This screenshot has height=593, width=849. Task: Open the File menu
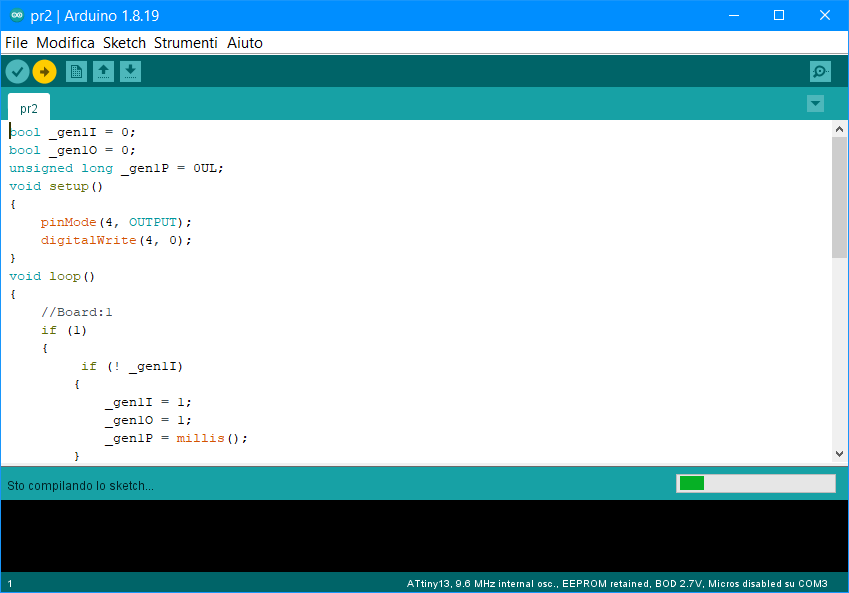[16, 43]
